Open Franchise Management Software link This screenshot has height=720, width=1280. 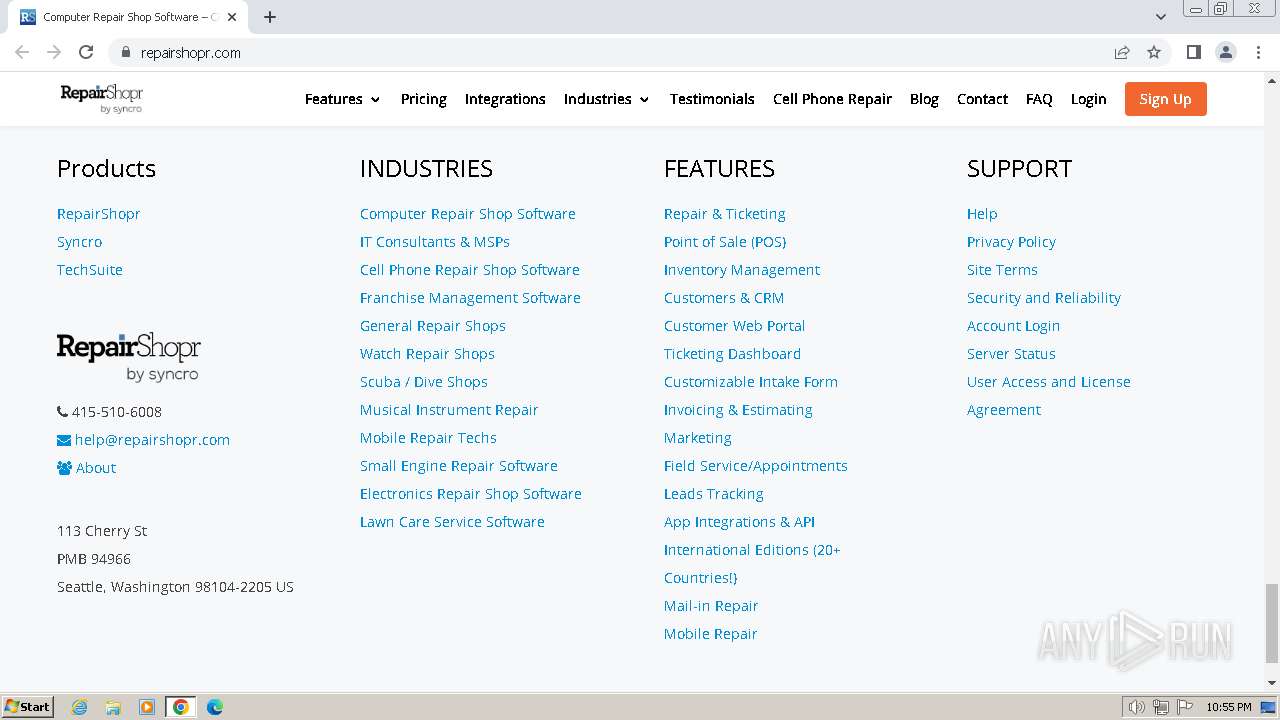pyautogui.click(x=470, y=298)
